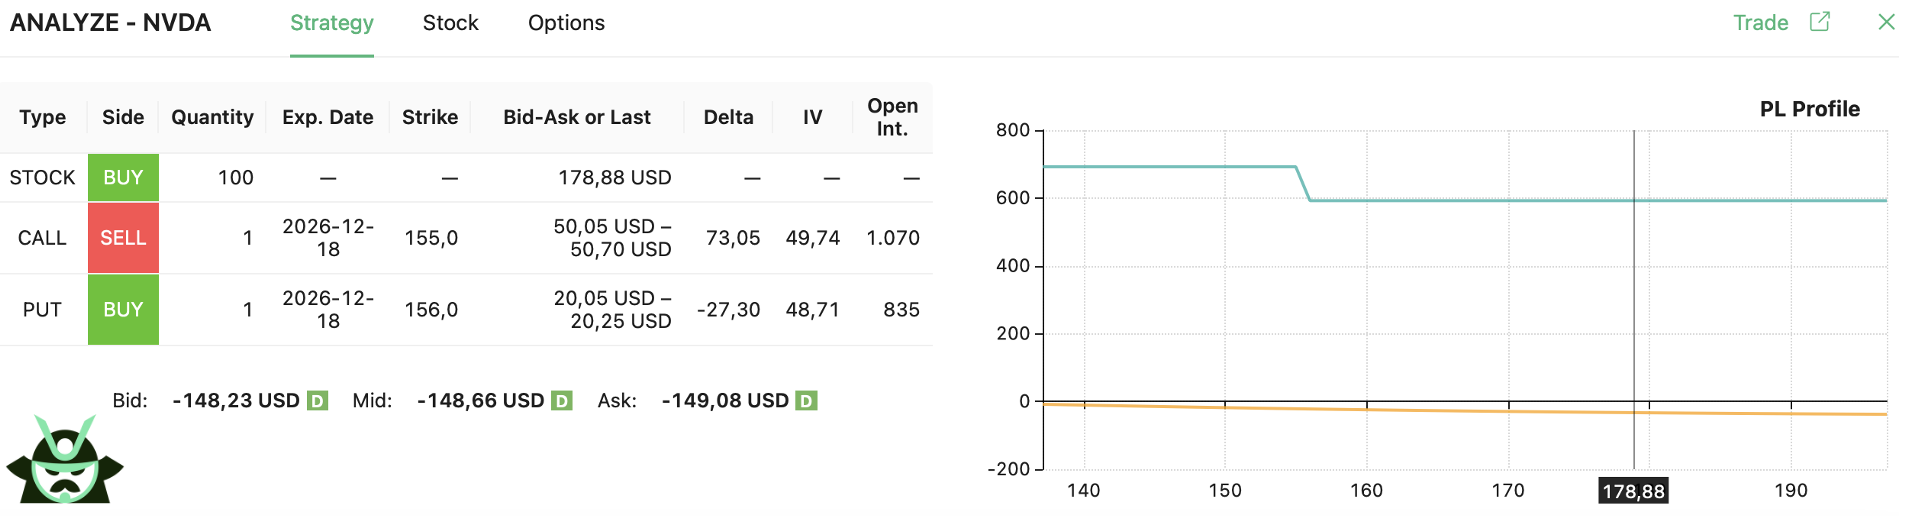Click the Mid price -148,66 USD

pyautogui.click(x=480, y=401)
